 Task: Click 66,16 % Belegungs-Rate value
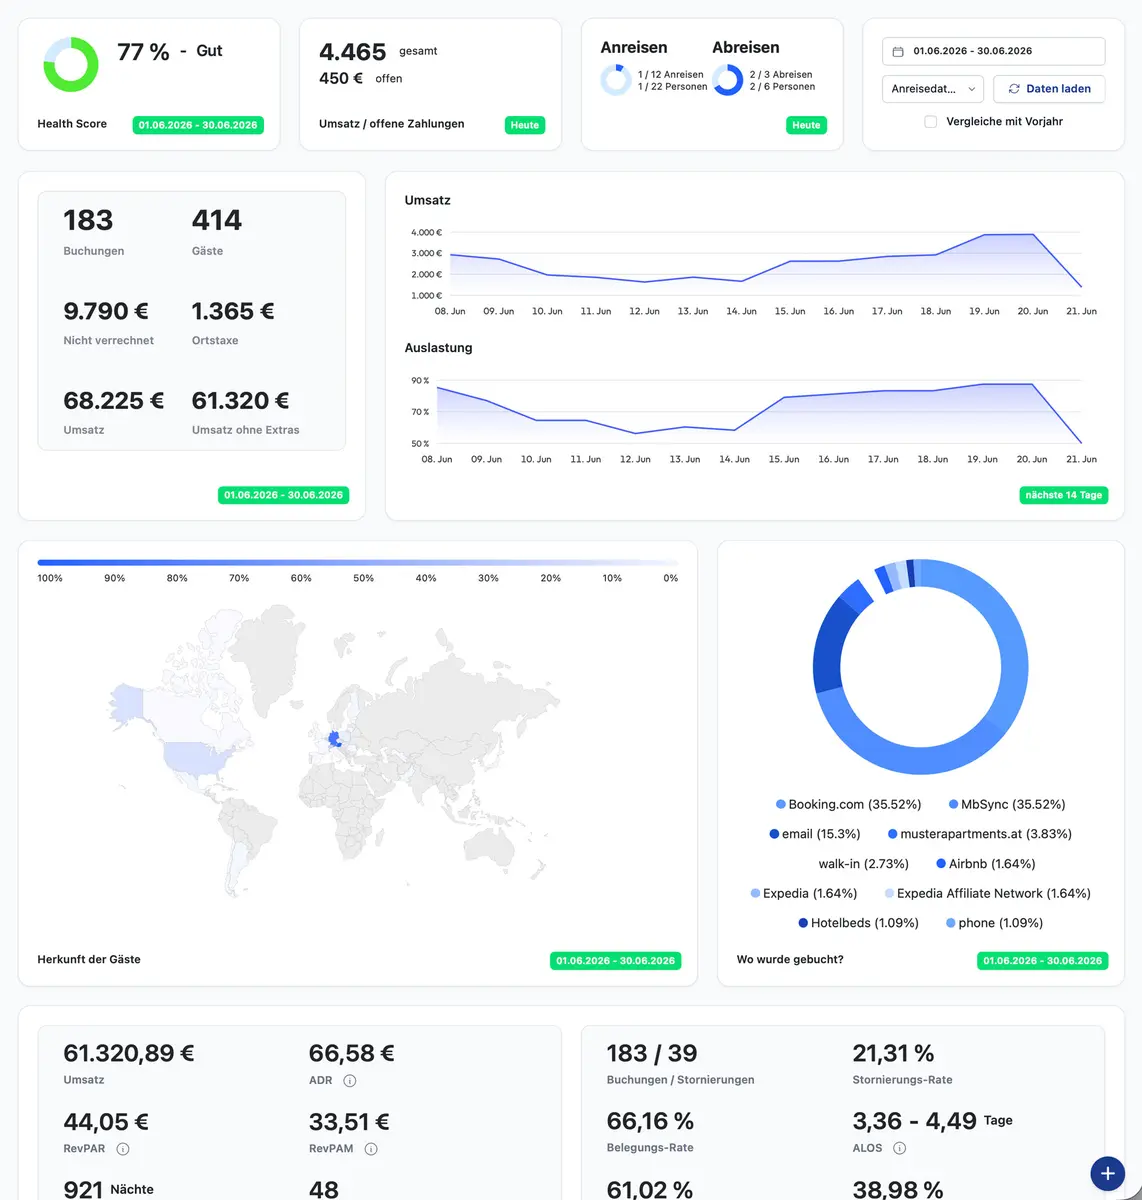coord(650,1121)
